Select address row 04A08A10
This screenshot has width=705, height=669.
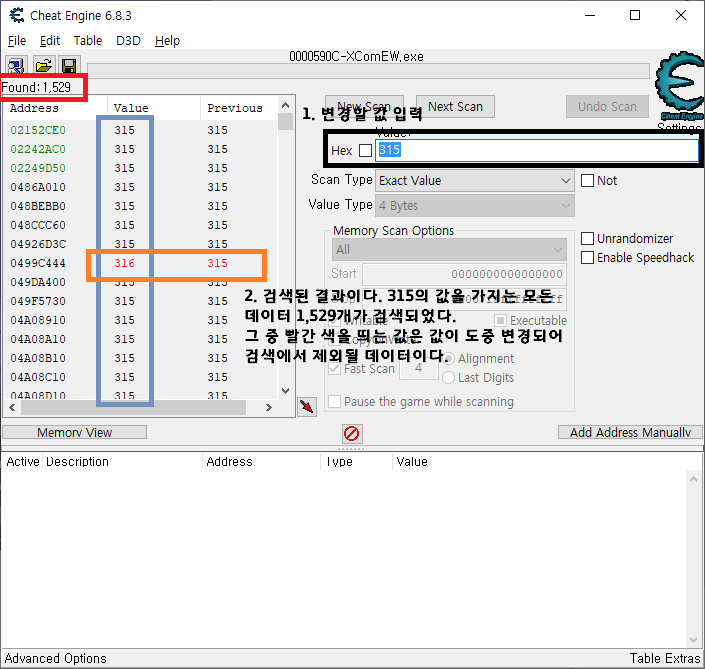coord(141,339)
